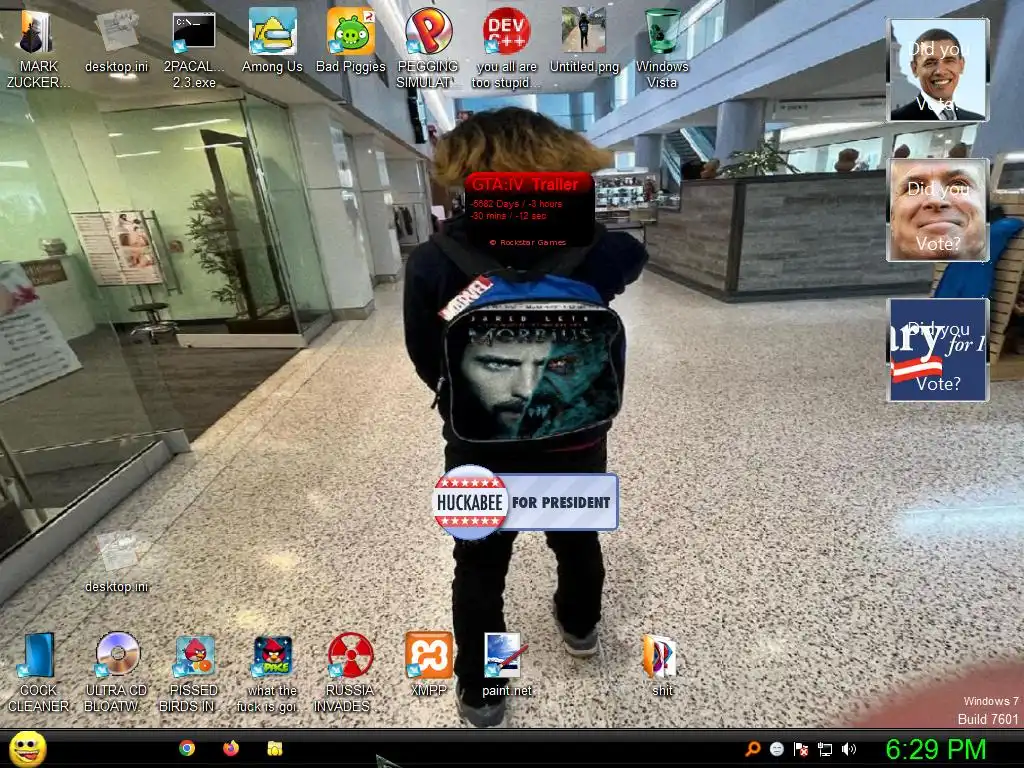
Task: Open the colorful icon labeled "shit"
Action: pos(661,655)
